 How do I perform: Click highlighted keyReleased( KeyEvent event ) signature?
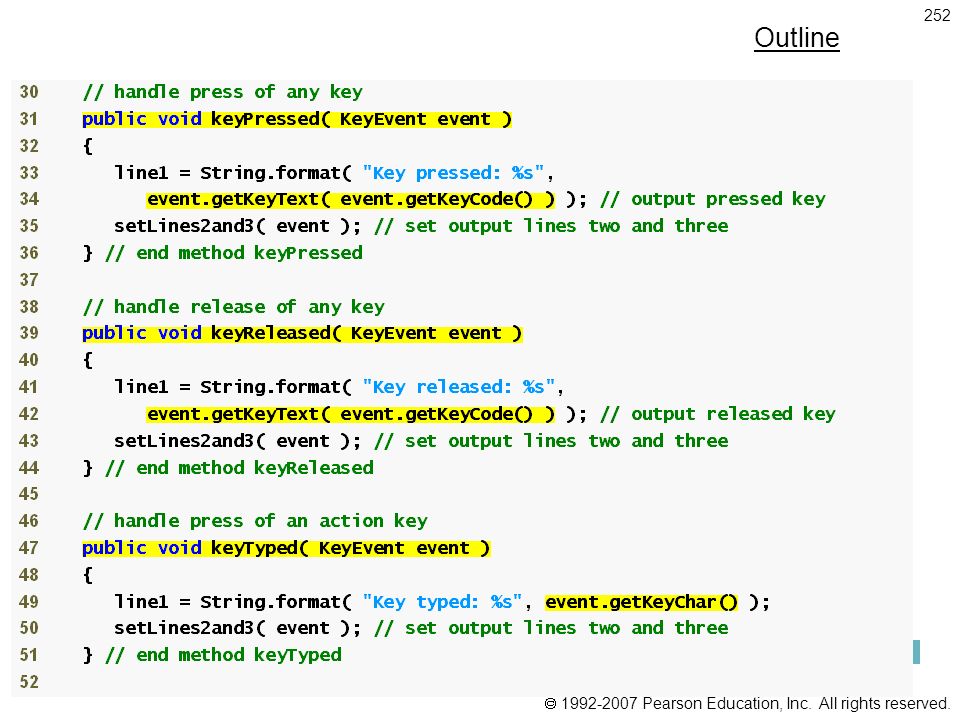[367, 334]
